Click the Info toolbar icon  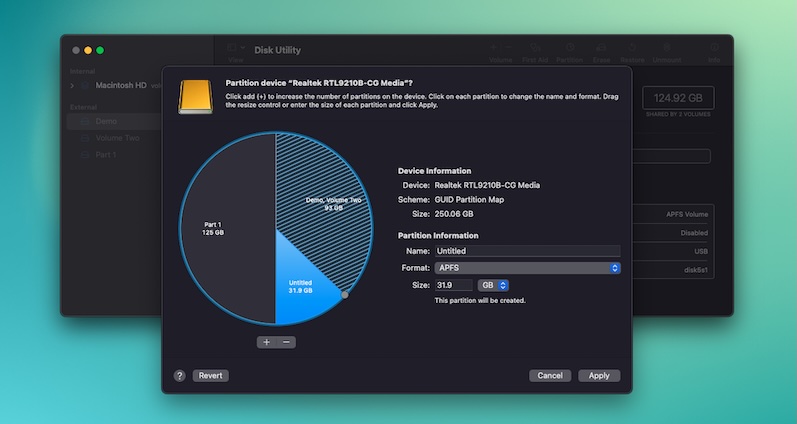[714, 50]
